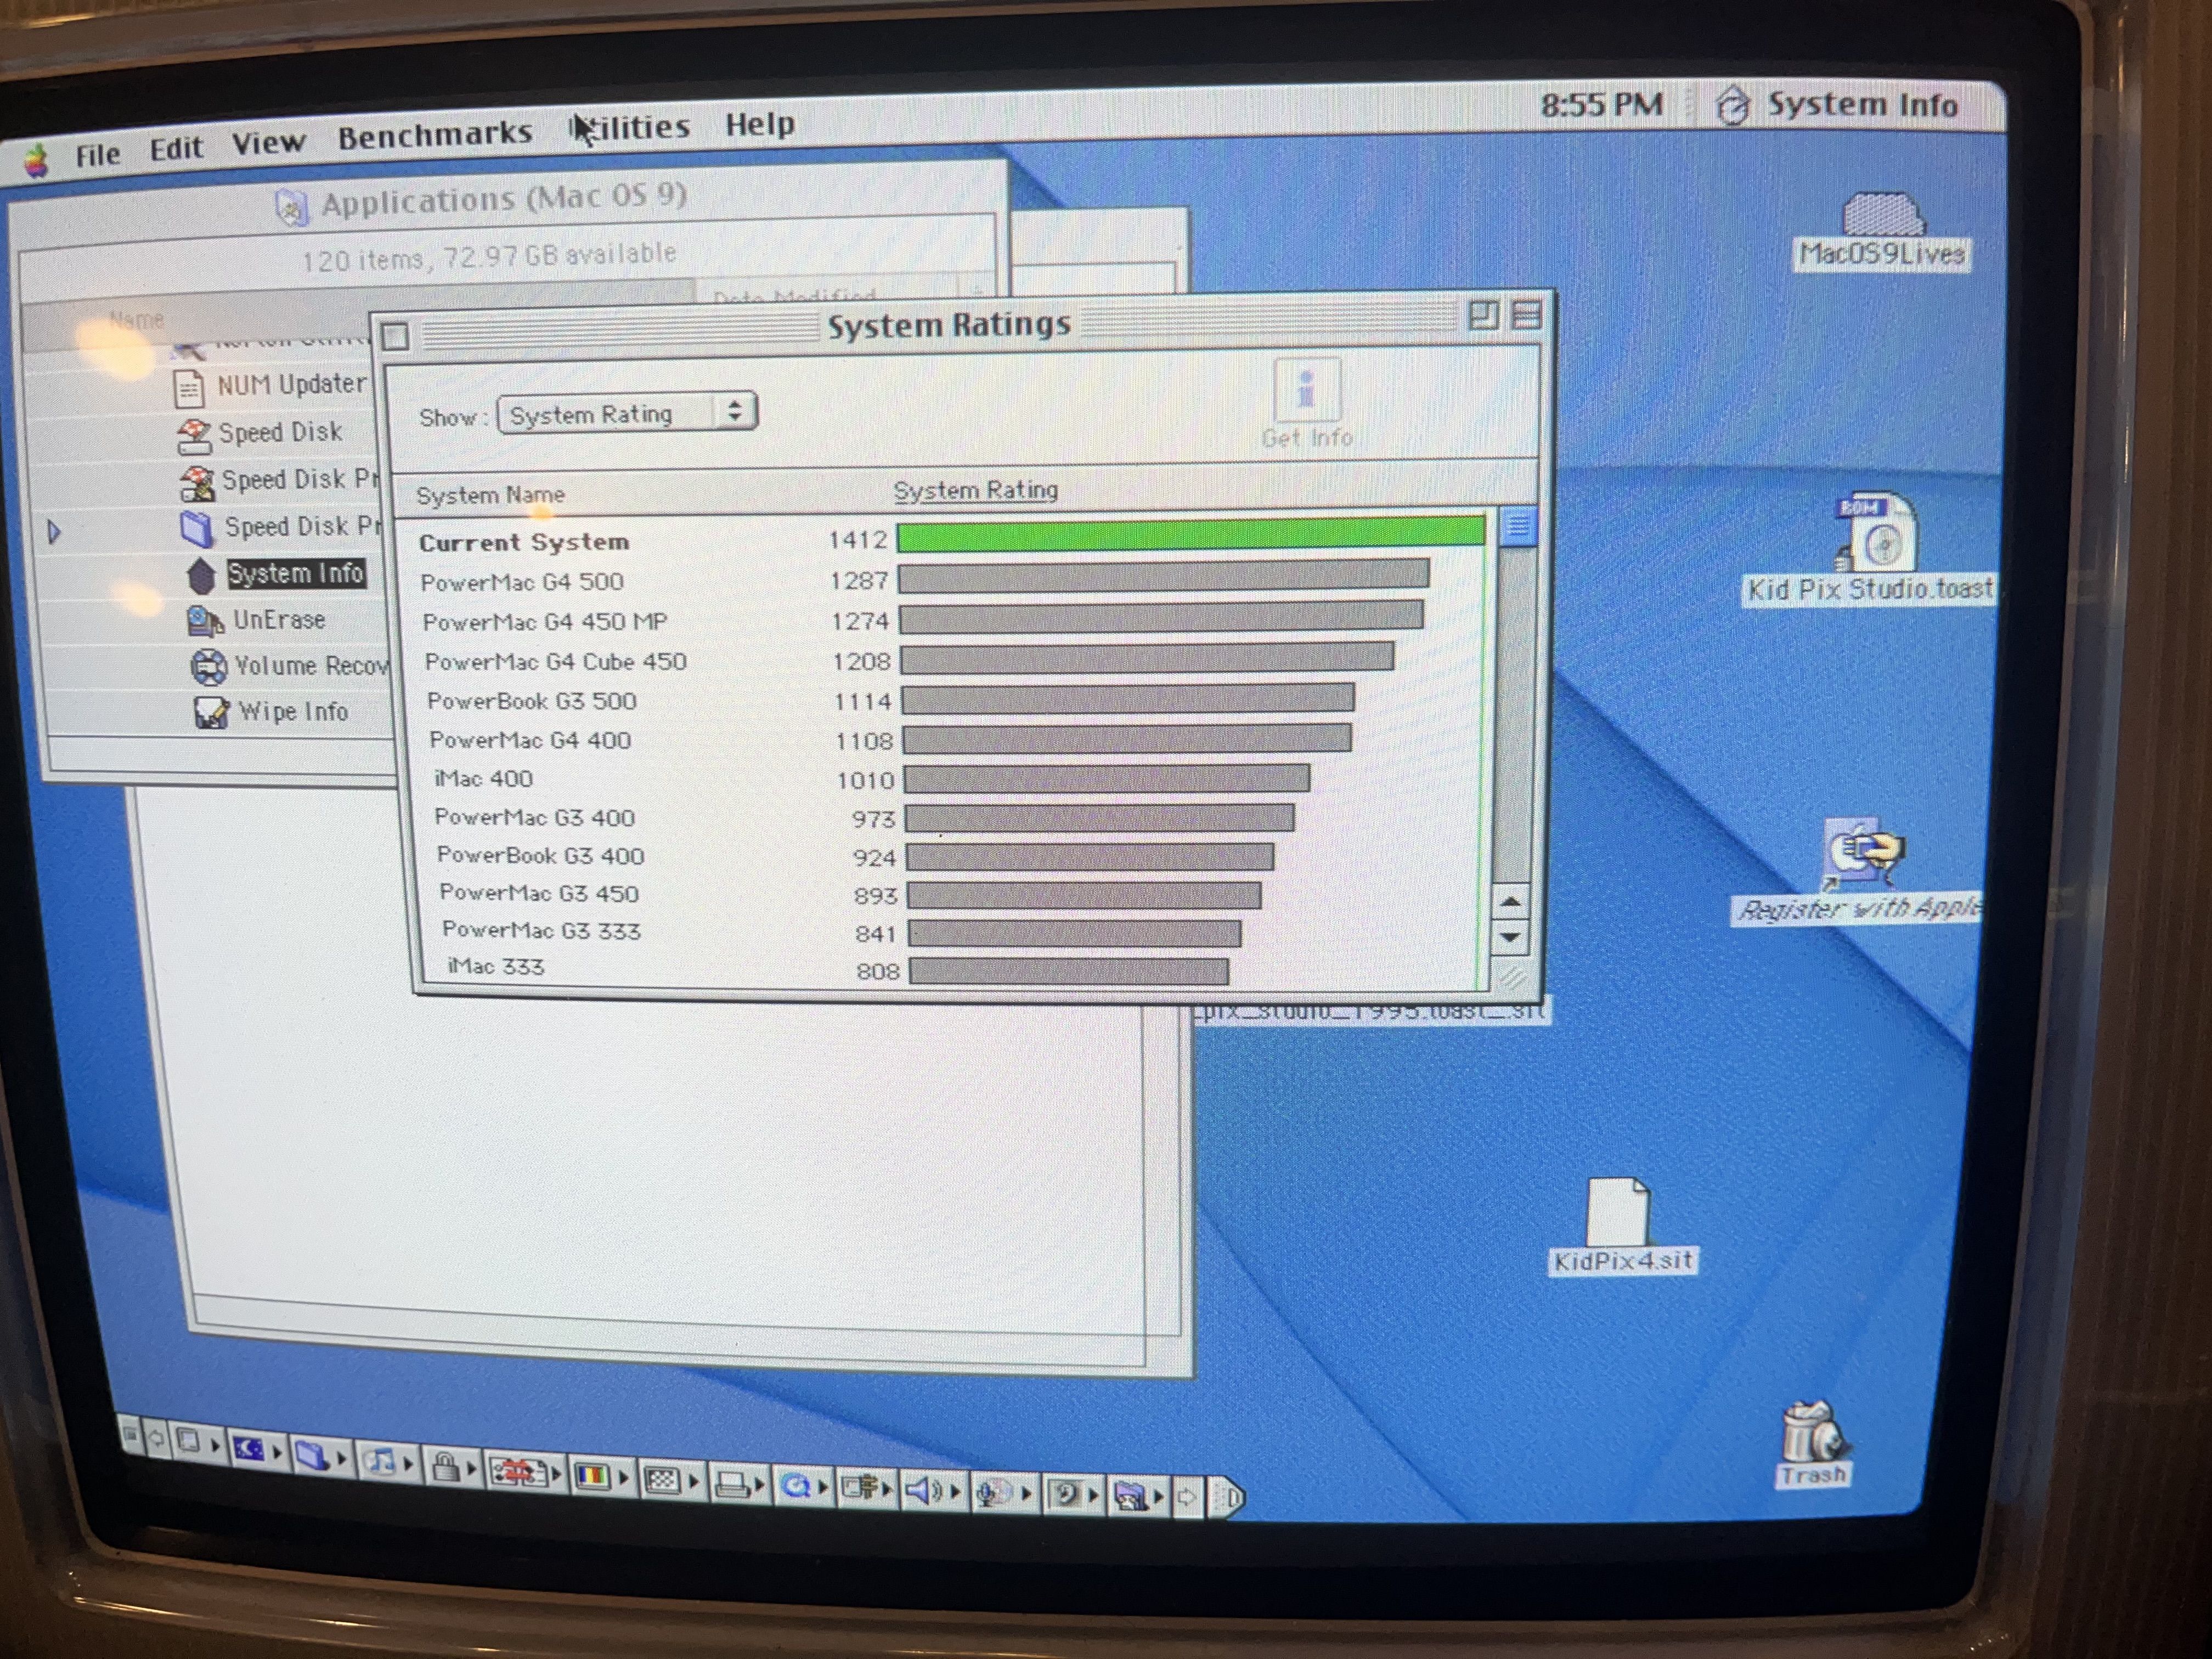This screenshot has width=2212, height=1659.
Task: Expand the Speed Disk folder disclosure triangle
Action: [55, 531]
